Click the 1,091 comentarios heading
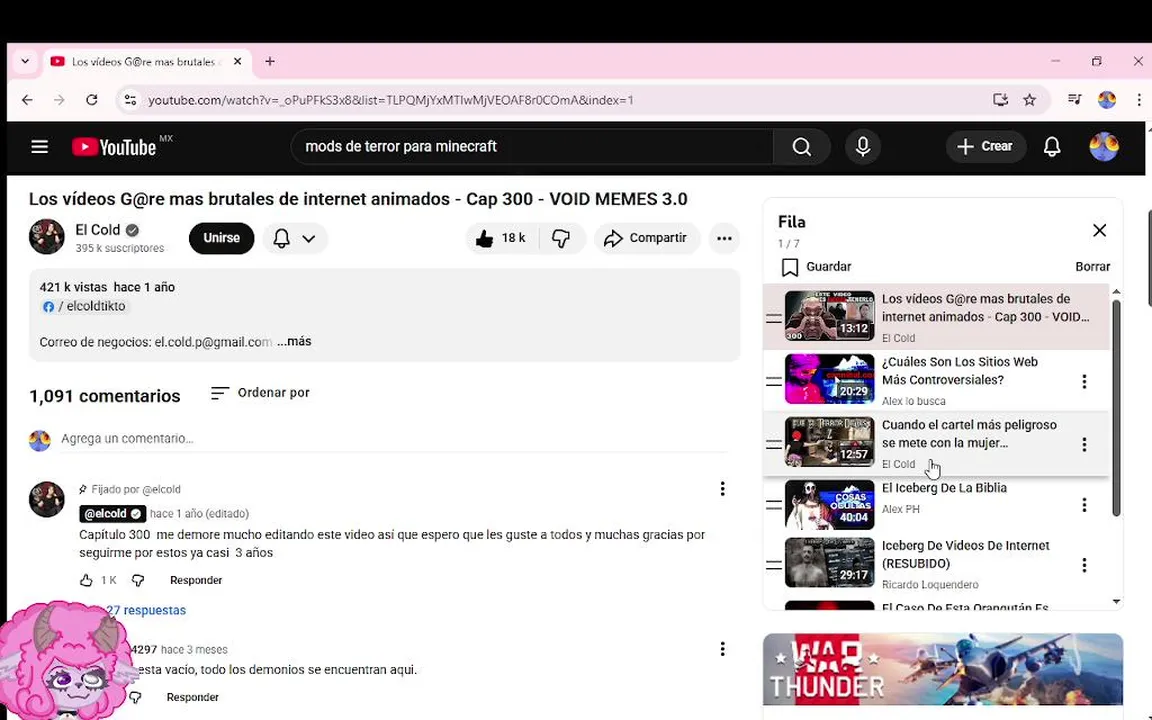The width and height of the screenshot is (1152, 720). (104, 396)
